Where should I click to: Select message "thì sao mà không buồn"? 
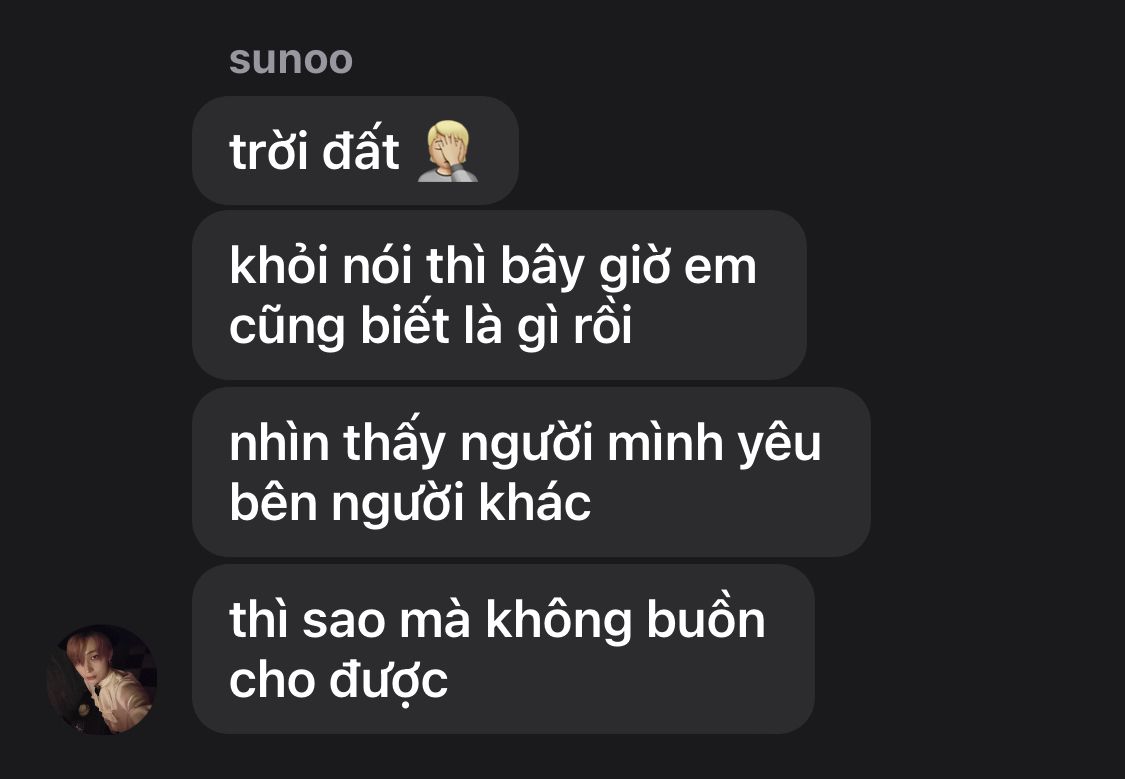pyautogui.click(x=503, y=649)
